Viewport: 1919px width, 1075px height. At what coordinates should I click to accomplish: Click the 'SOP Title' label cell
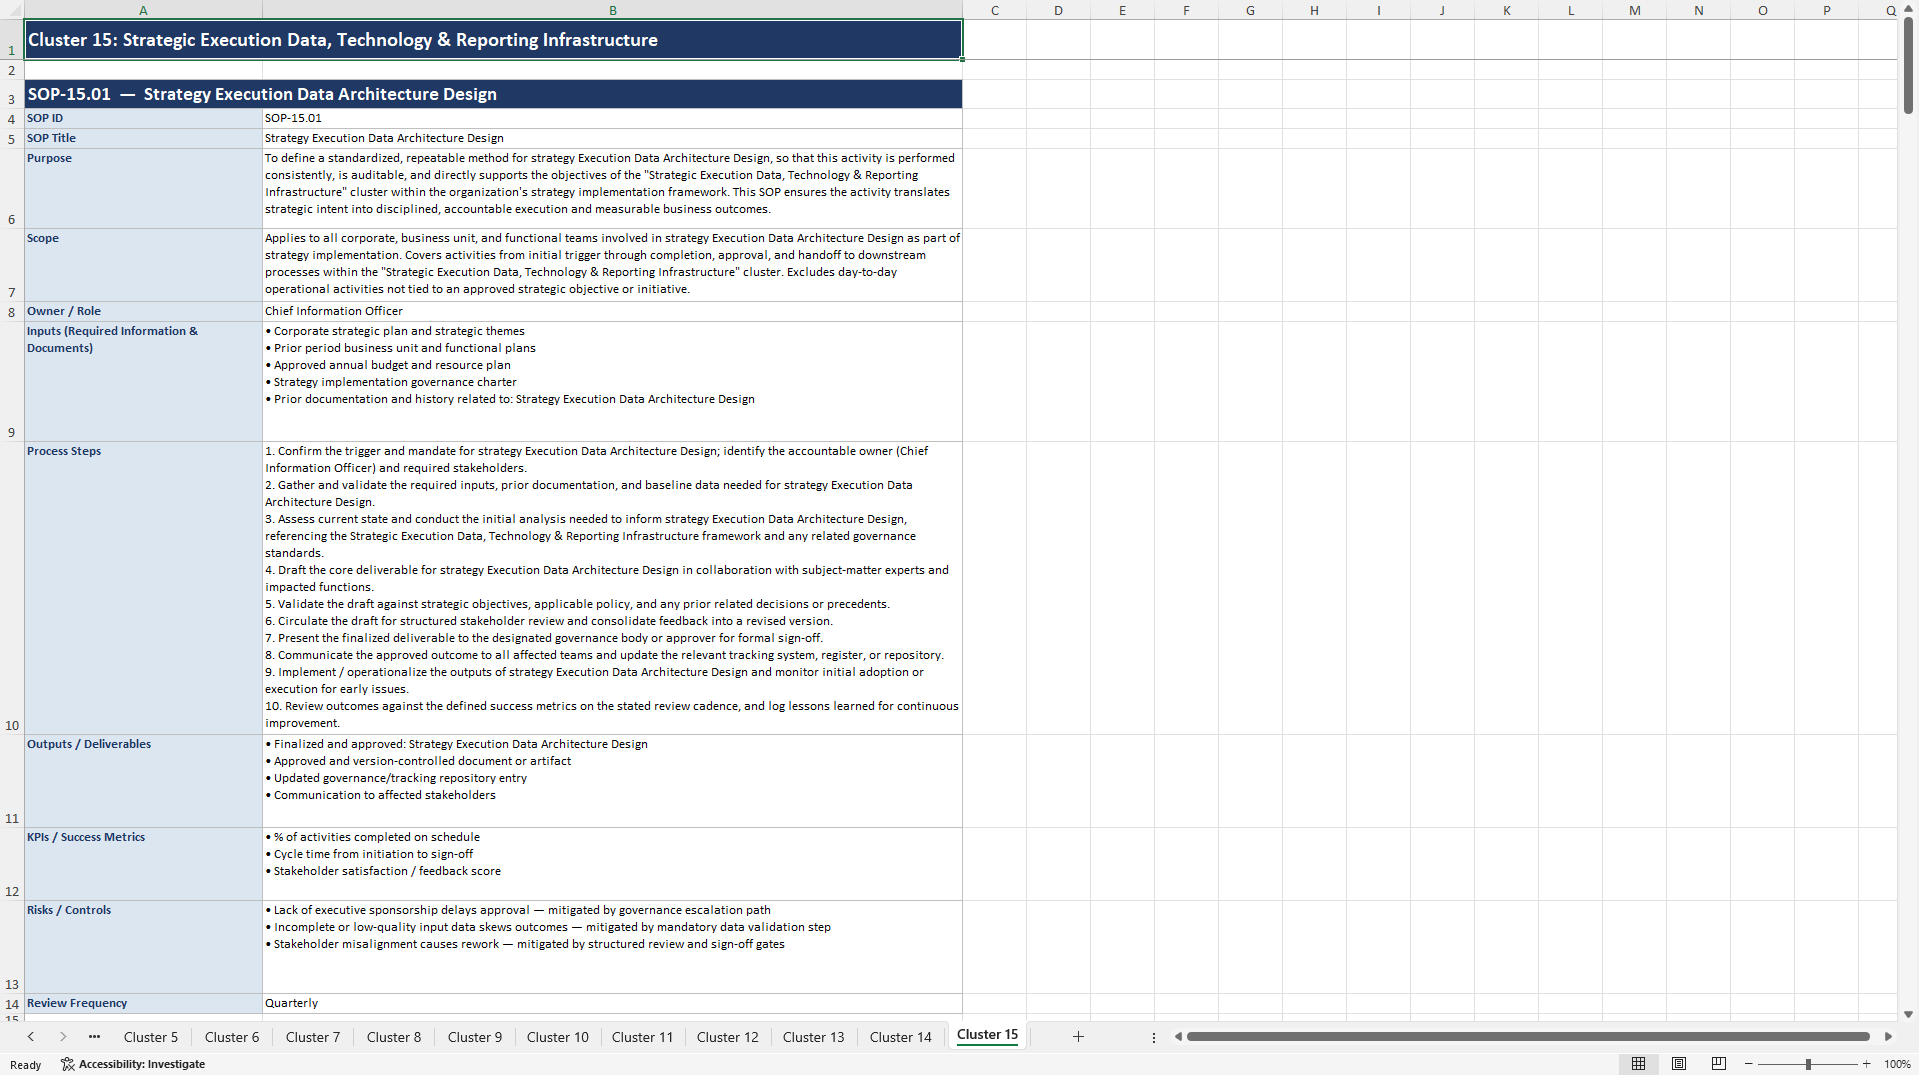tap(143, 138)
